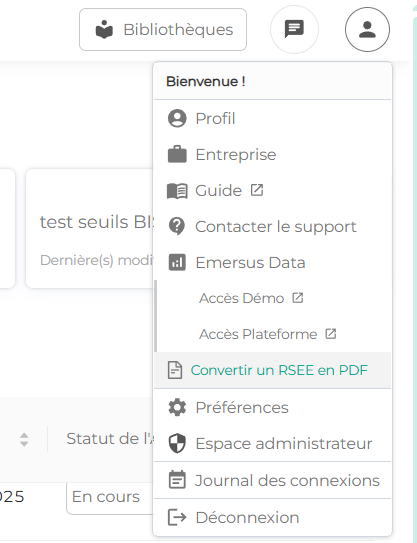Click the support question mark icon
This screenshot has height=543, width=417.
coord(177,226)
